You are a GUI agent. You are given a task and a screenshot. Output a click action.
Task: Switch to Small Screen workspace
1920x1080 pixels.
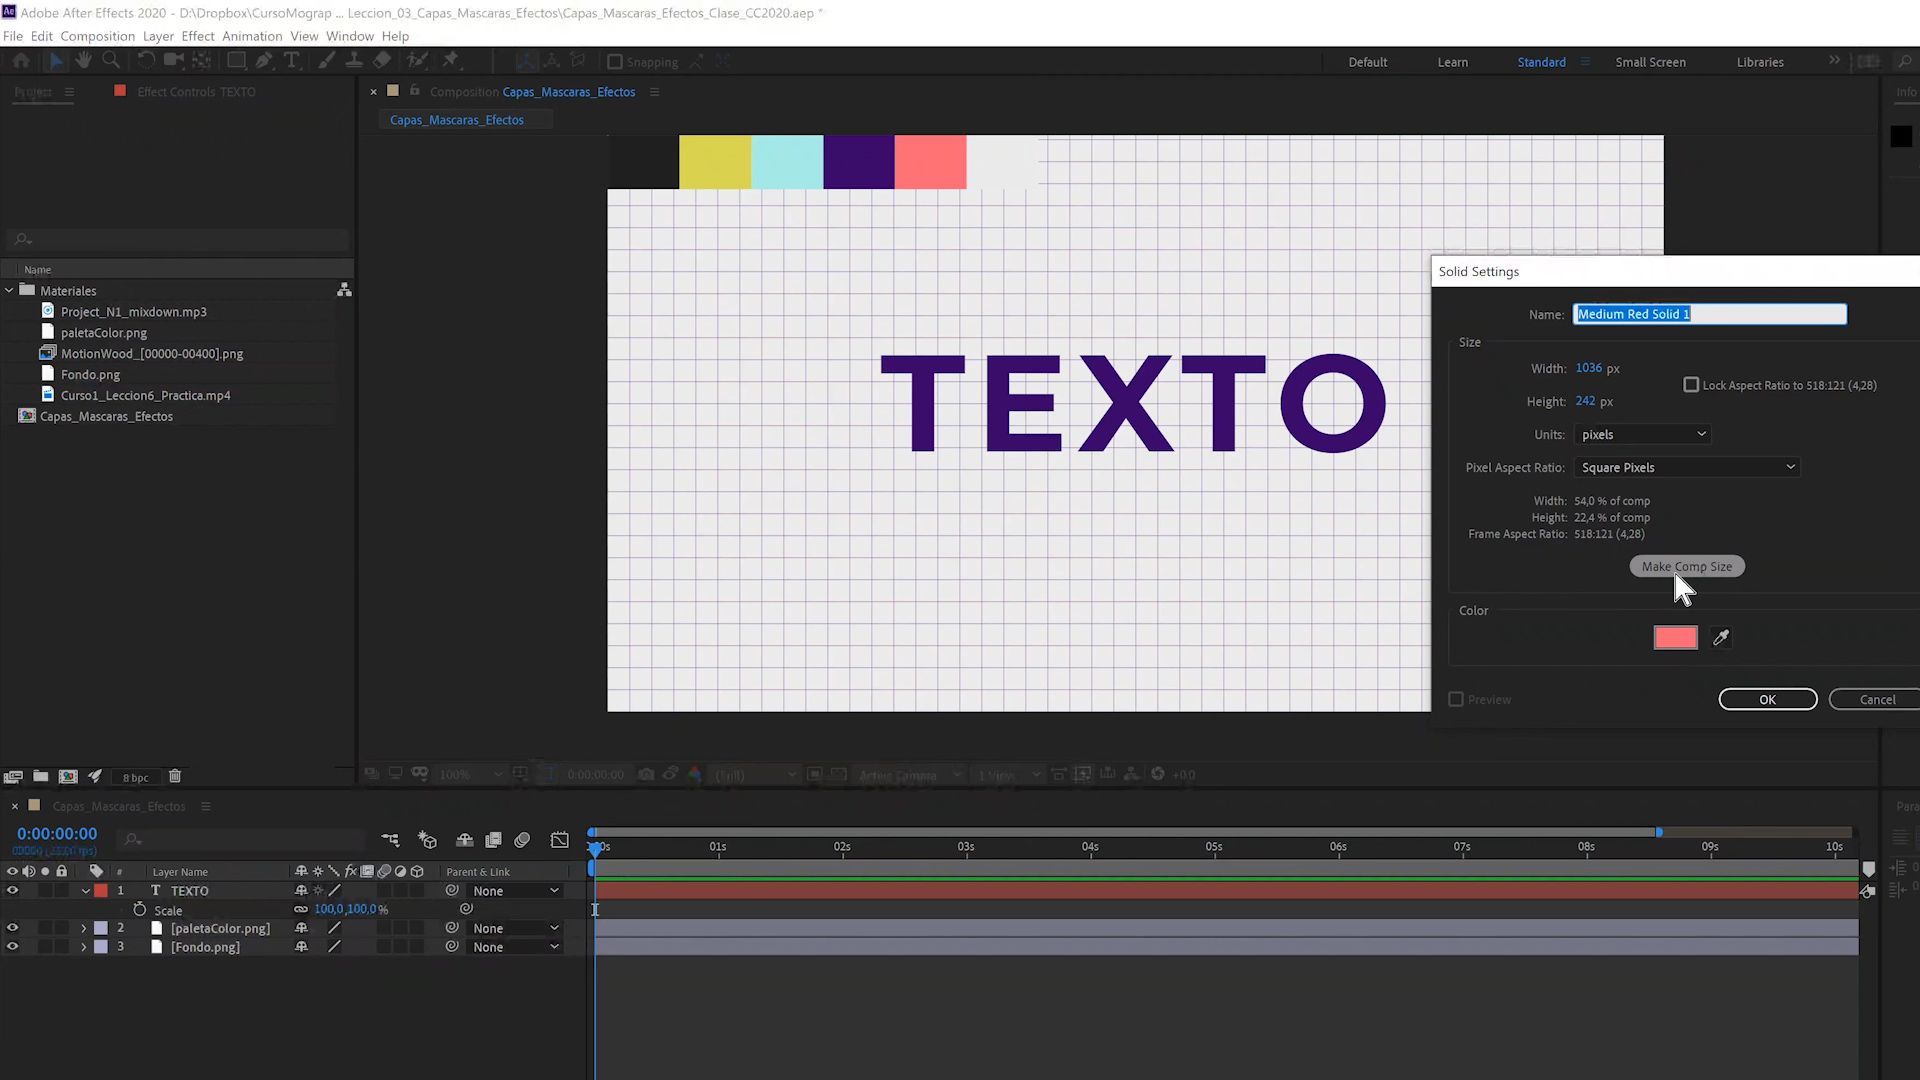(x=1650, y=62)
